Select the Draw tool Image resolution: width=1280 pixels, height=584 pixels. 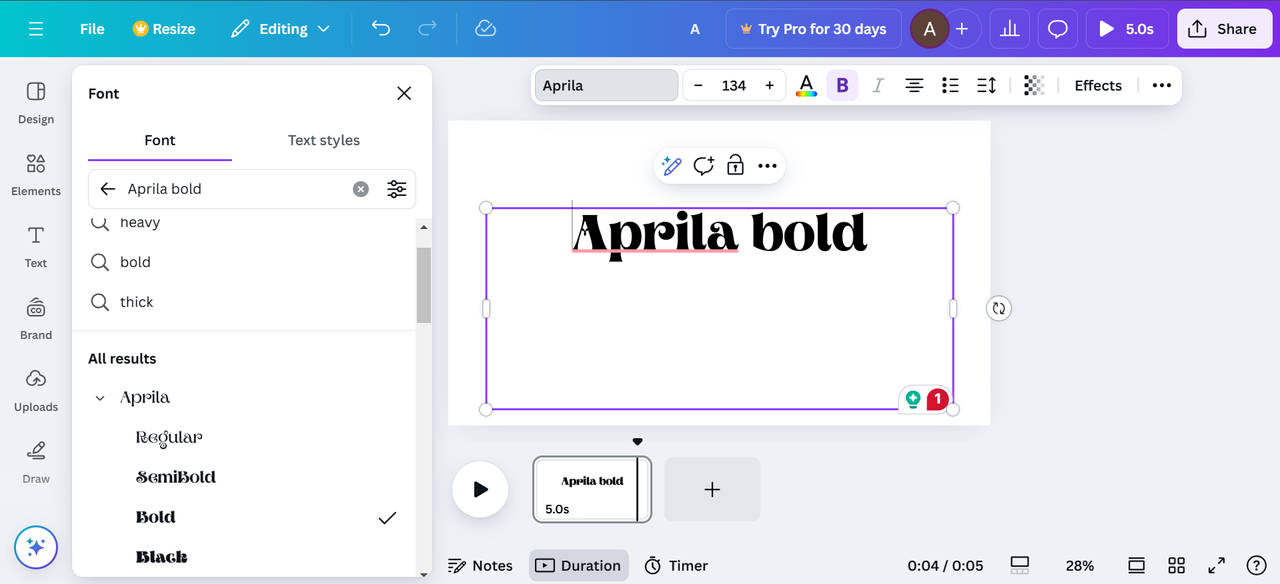click(x=36, y=463)
